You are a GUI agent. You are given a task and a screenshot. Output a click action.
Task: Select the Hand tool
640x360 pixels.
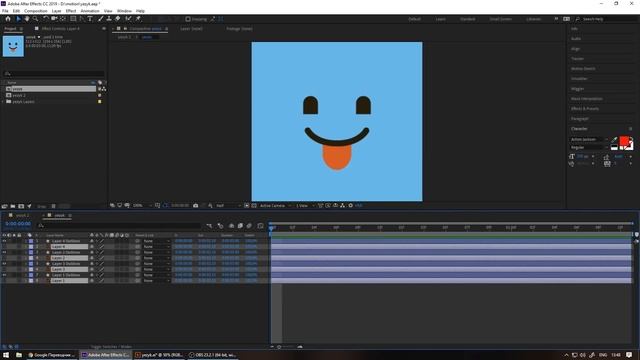pyautogui.click(x=27, y=19)
